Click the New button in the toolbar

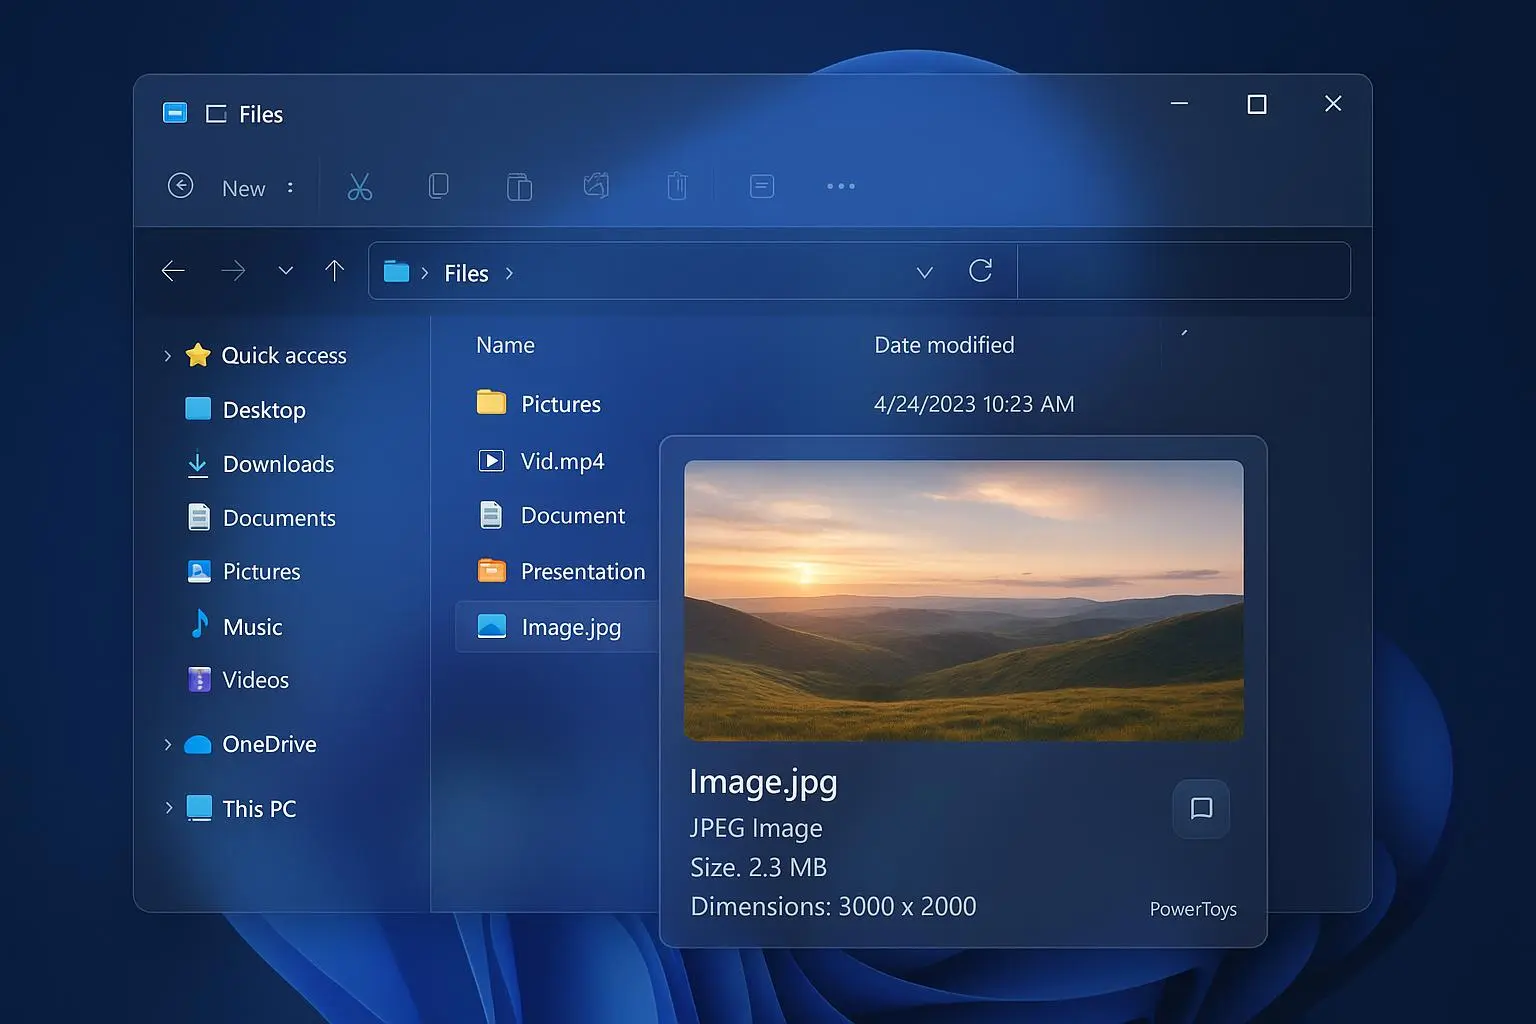[244, 189]
